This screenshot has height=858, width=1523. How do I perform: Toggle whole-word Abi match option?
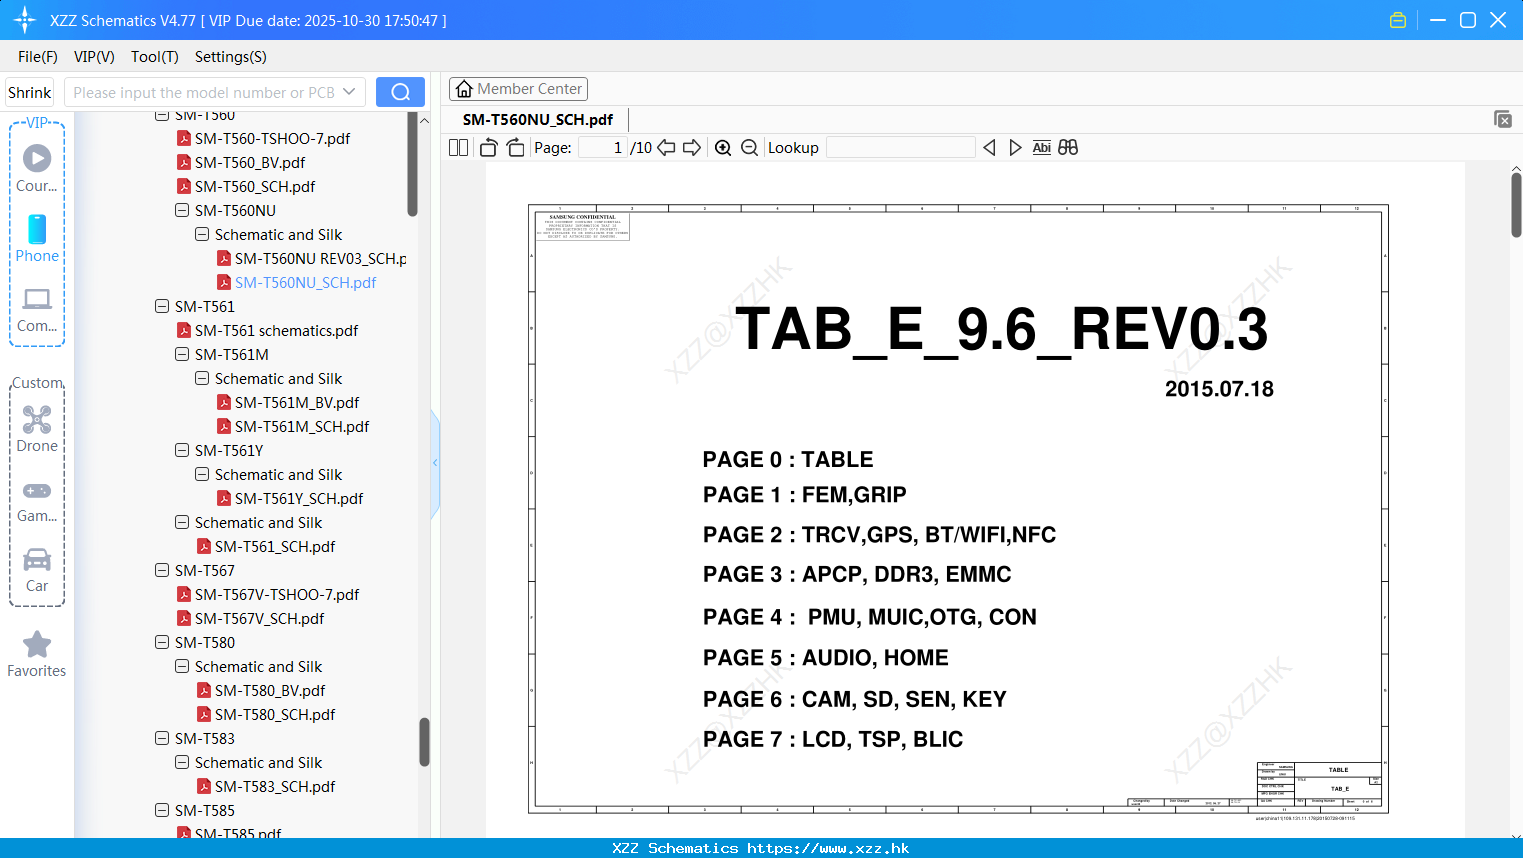[1041, 147]
